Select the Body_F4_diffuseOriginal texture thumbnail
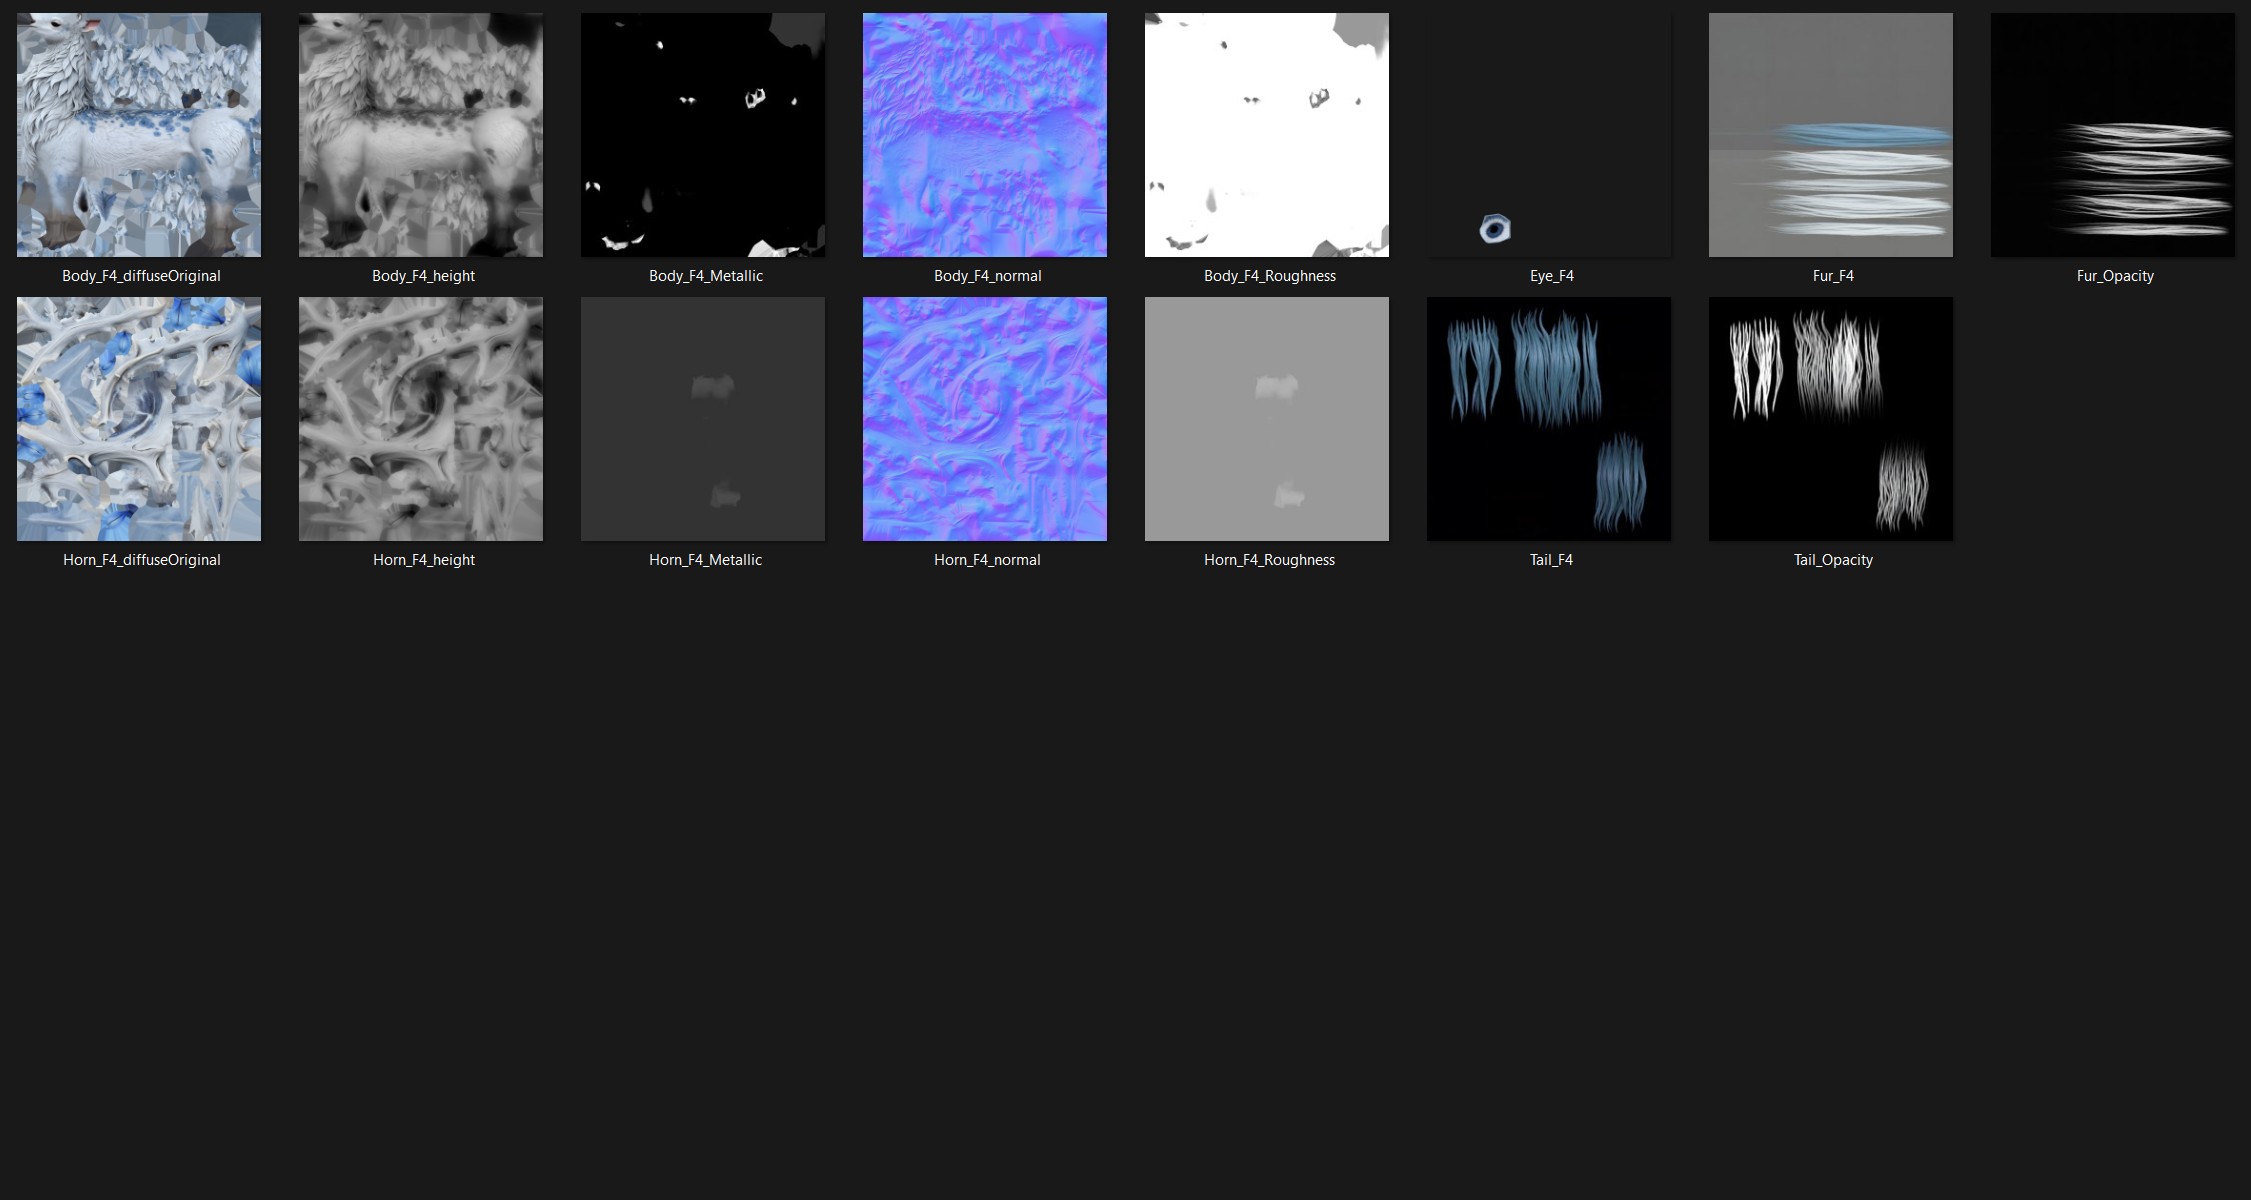Image resolution: width=2251 pixels, height=1200 pixels. [x=139, y=135]
